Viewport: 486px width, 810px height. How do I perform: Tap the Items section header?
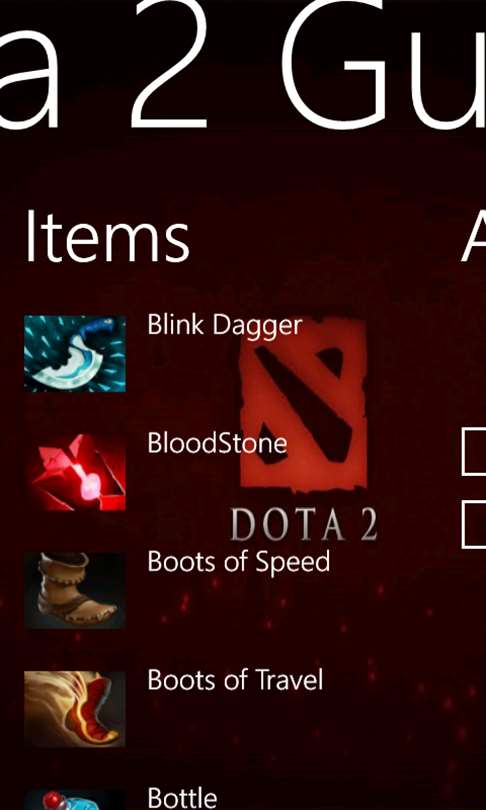pos(107,237)
